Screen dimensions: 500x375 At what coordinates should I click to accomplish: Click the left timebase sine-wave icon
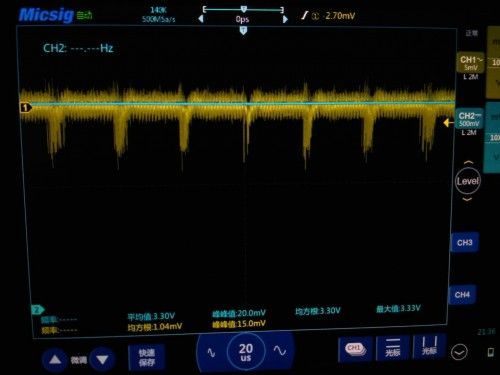211,352
